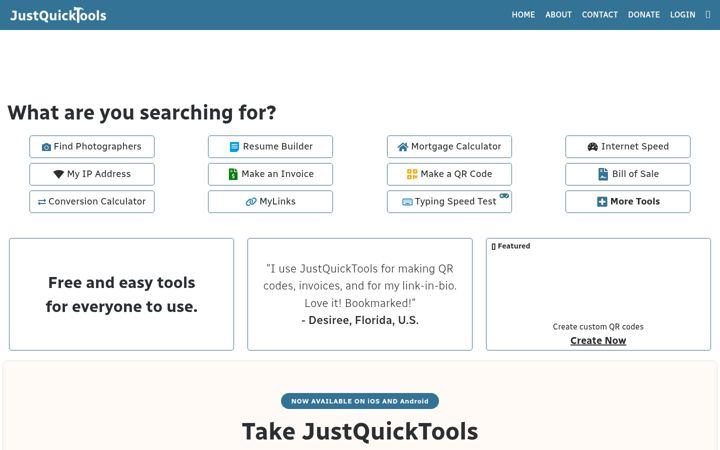Click '- Desiree, Florida, U.S.' attribution text
720x450 pixels.
[360, 320]
